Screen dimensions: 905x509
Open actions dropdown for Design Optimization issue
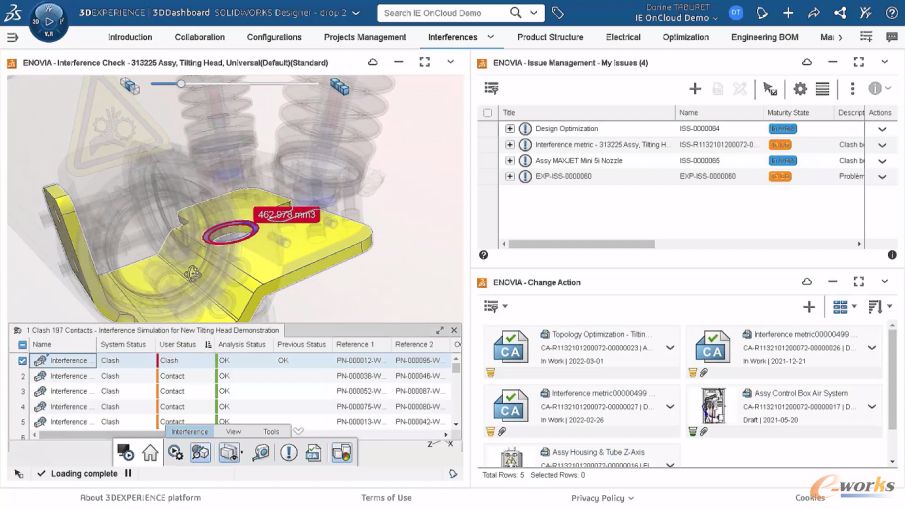tap(882, 129)
